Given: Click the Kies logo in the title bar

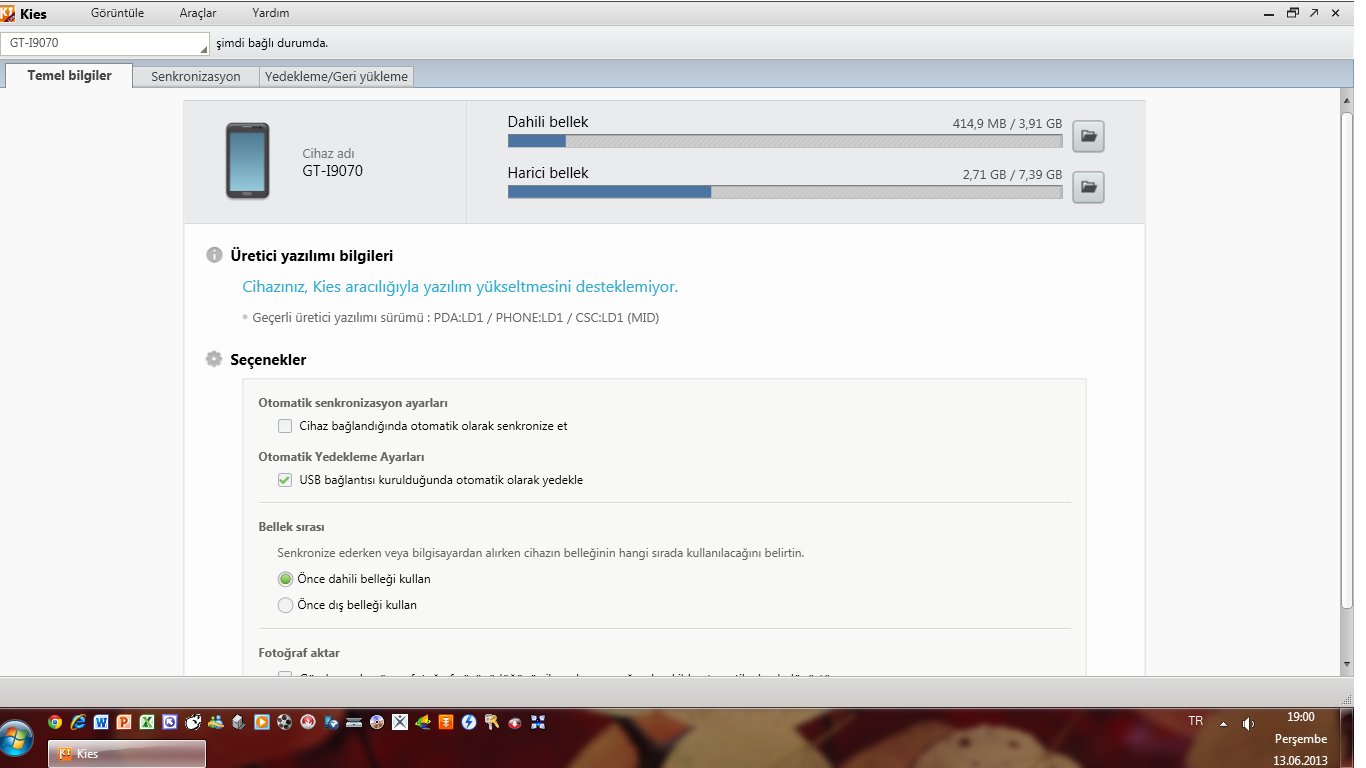Looking at the screenshot, I should 8,13.
